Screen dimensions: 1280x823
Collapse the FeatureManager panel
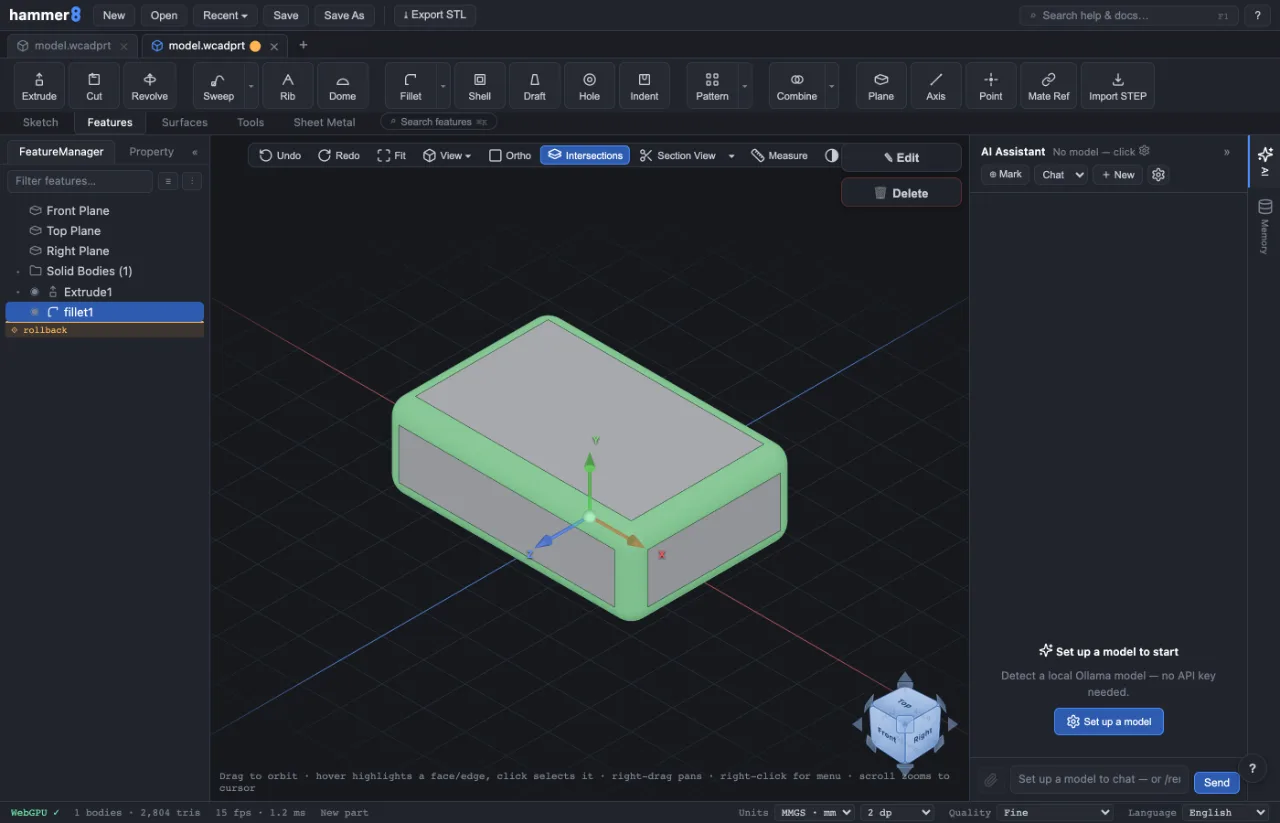point(194,152)
